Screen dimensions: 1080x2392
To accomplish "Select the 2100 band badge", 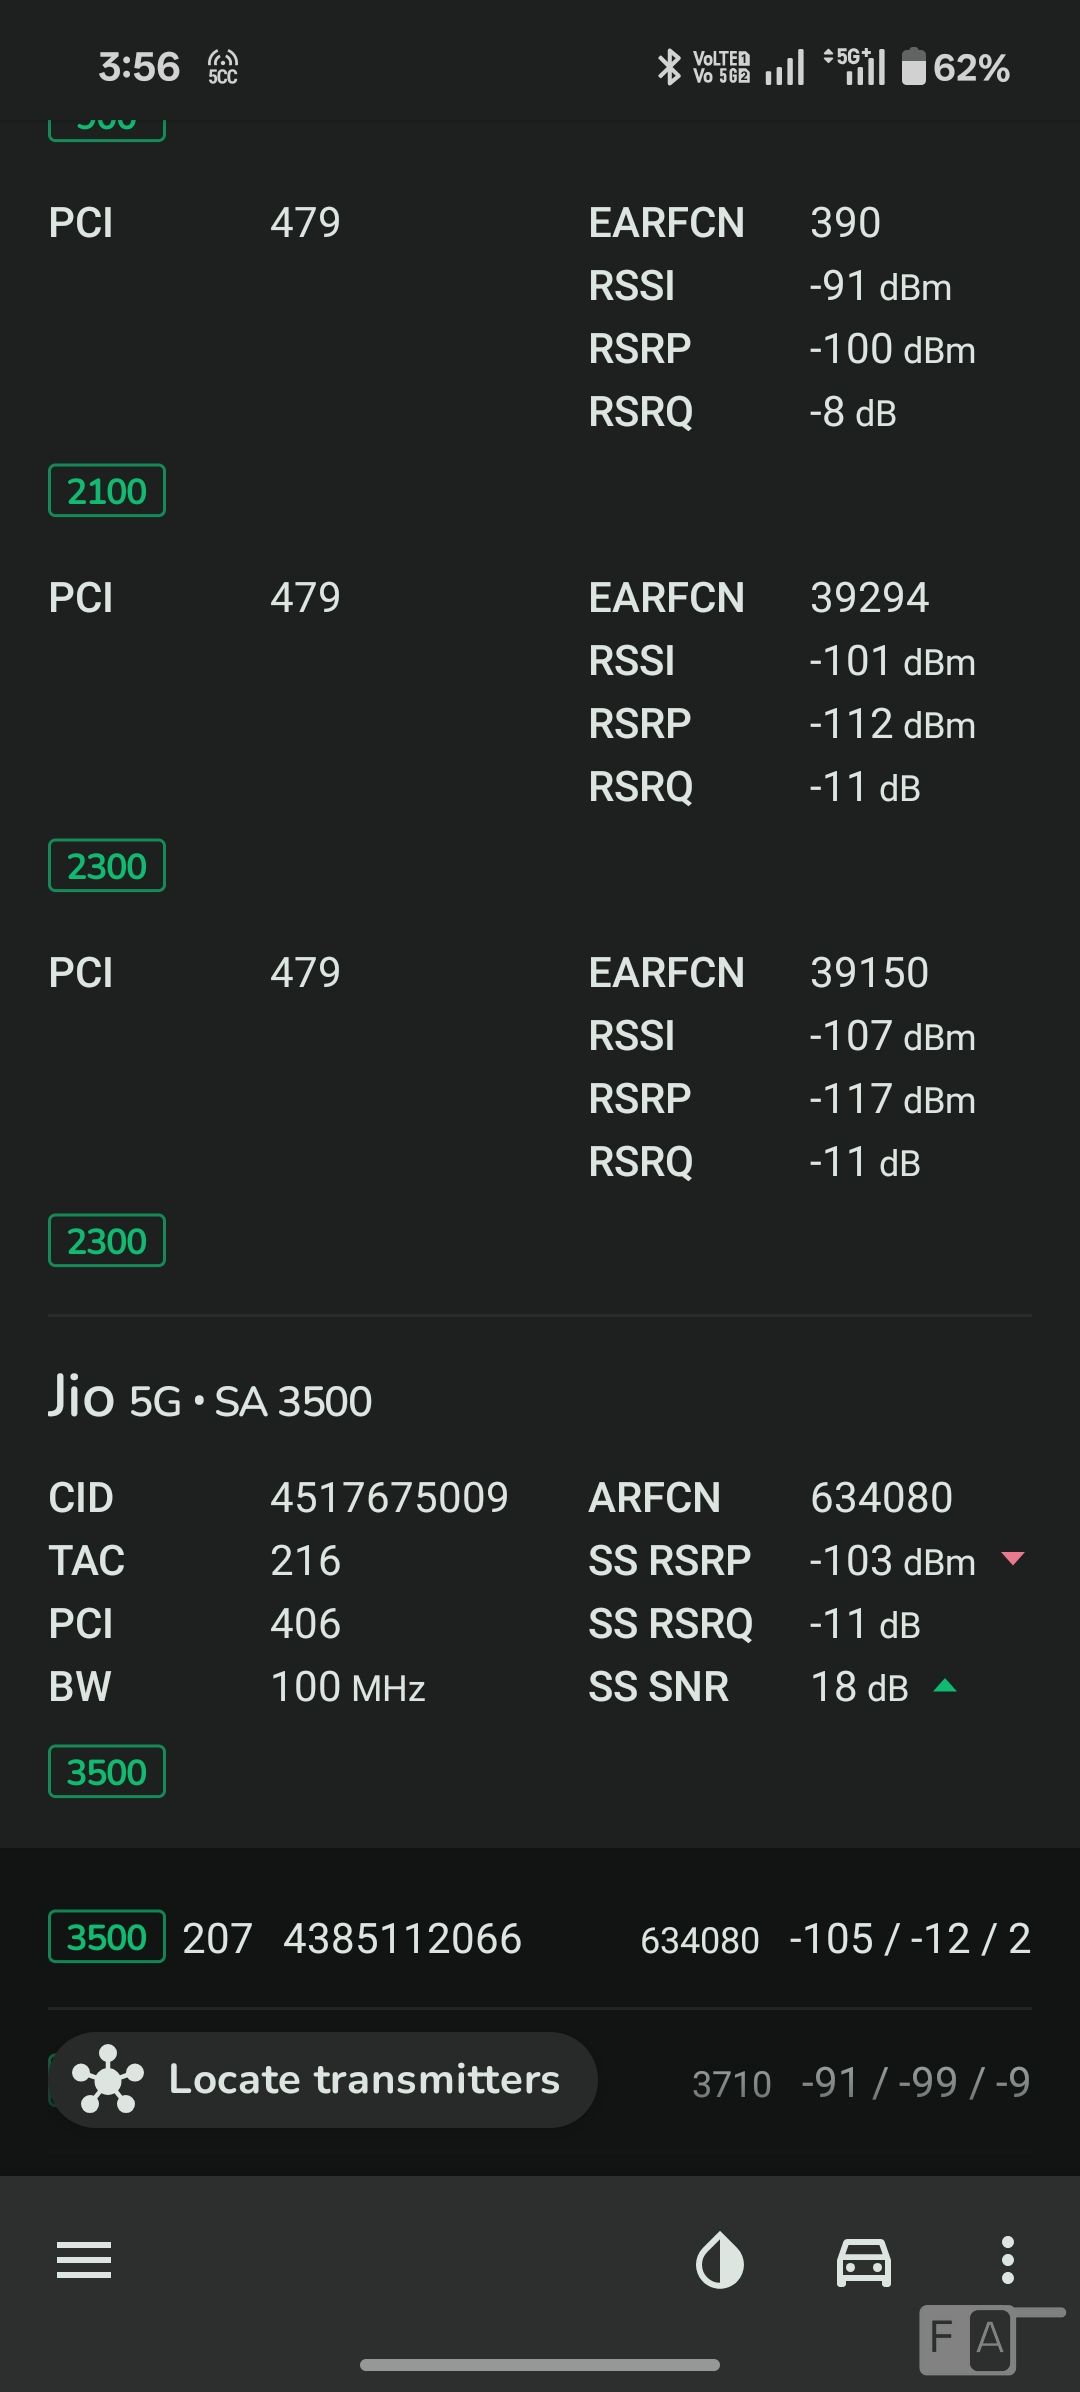I will coord(107,491).
